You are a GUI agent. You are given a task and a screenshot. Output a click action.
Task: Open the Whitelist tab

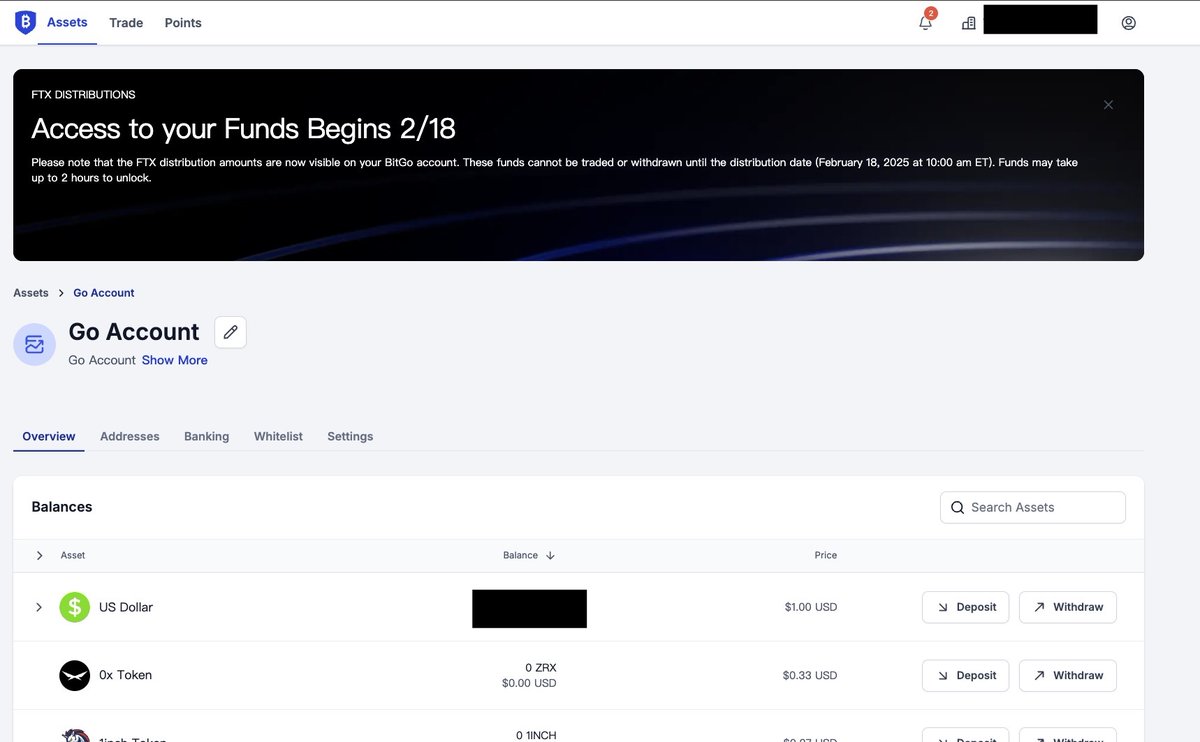(278, 436)
